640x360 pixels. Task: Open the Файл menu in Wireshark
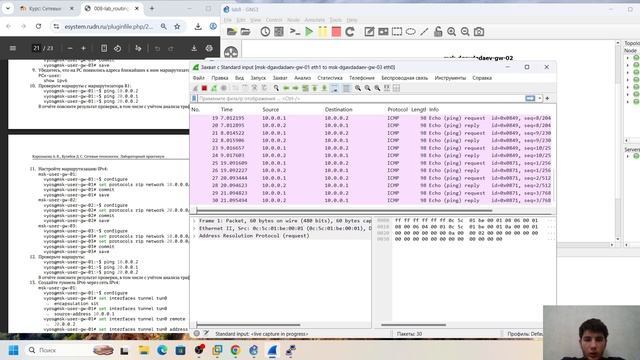click(x=199, y=78)
